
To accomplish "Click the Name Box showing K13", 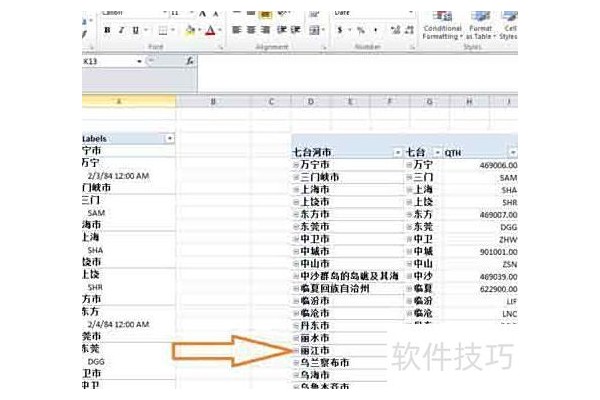I will click(x=109, y=61).
